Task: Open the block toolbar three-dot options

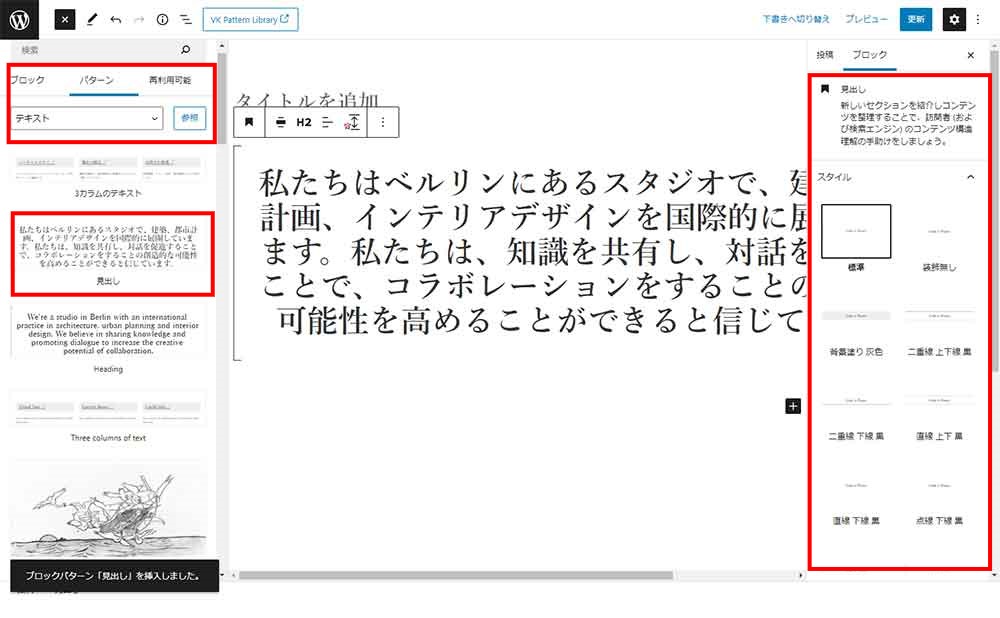Action: 383,122
